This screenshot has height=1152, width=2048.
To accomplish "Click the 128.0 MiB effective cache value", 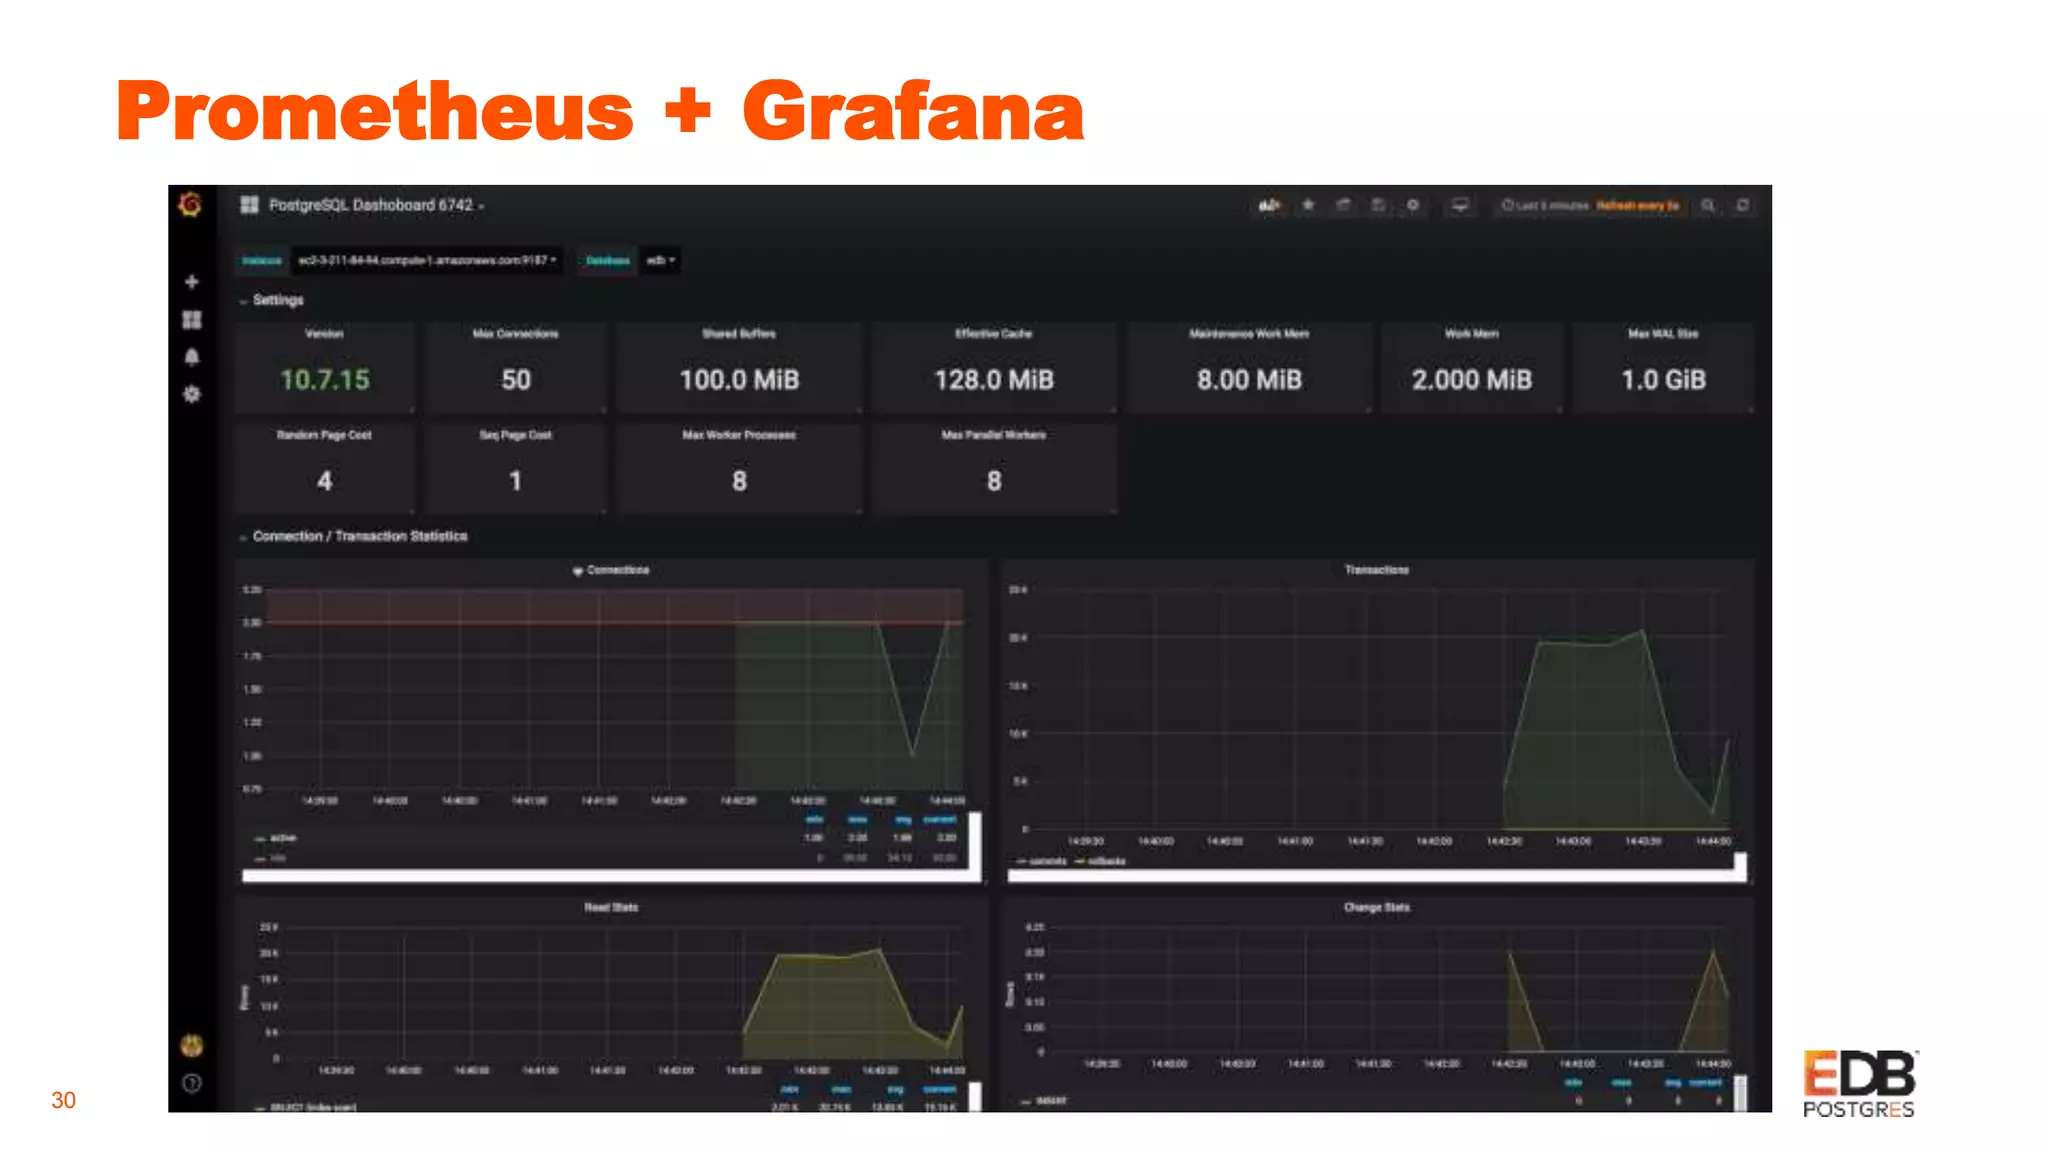I will point(993,380).
